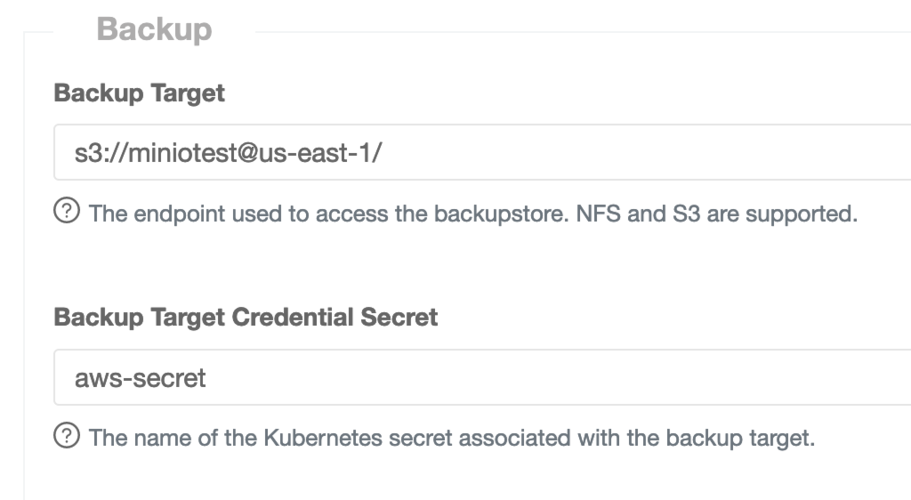The height and width of the screenshot is (500, 911).
Task: Click the word supported in endpoint description
Action: [800, 215]
